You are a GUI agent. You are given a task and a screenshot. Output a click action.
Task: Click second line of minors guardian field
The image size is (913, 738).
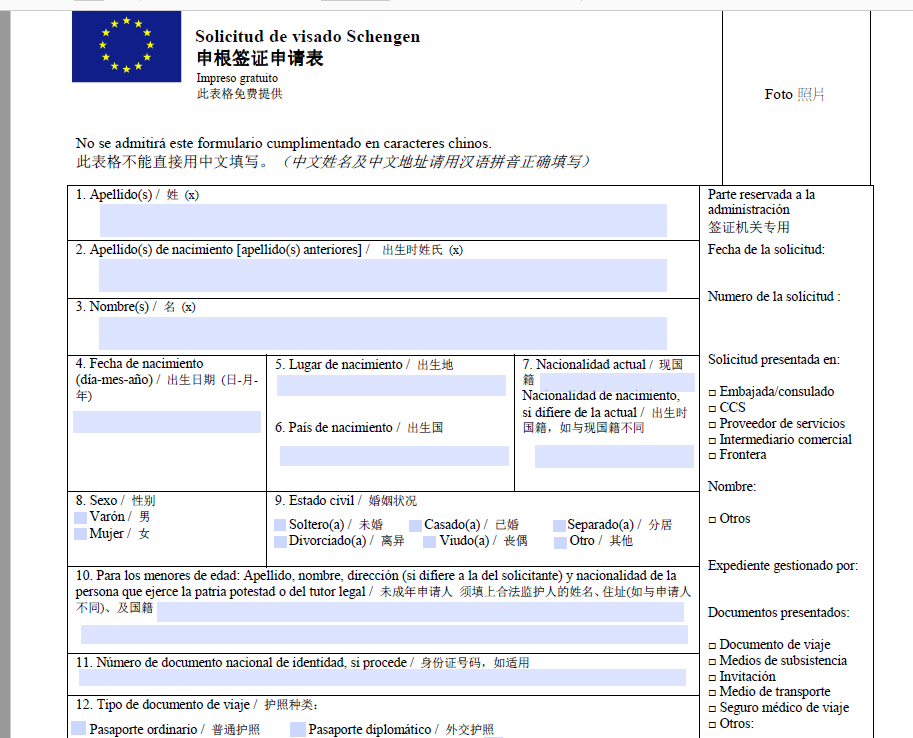[384, 634]
